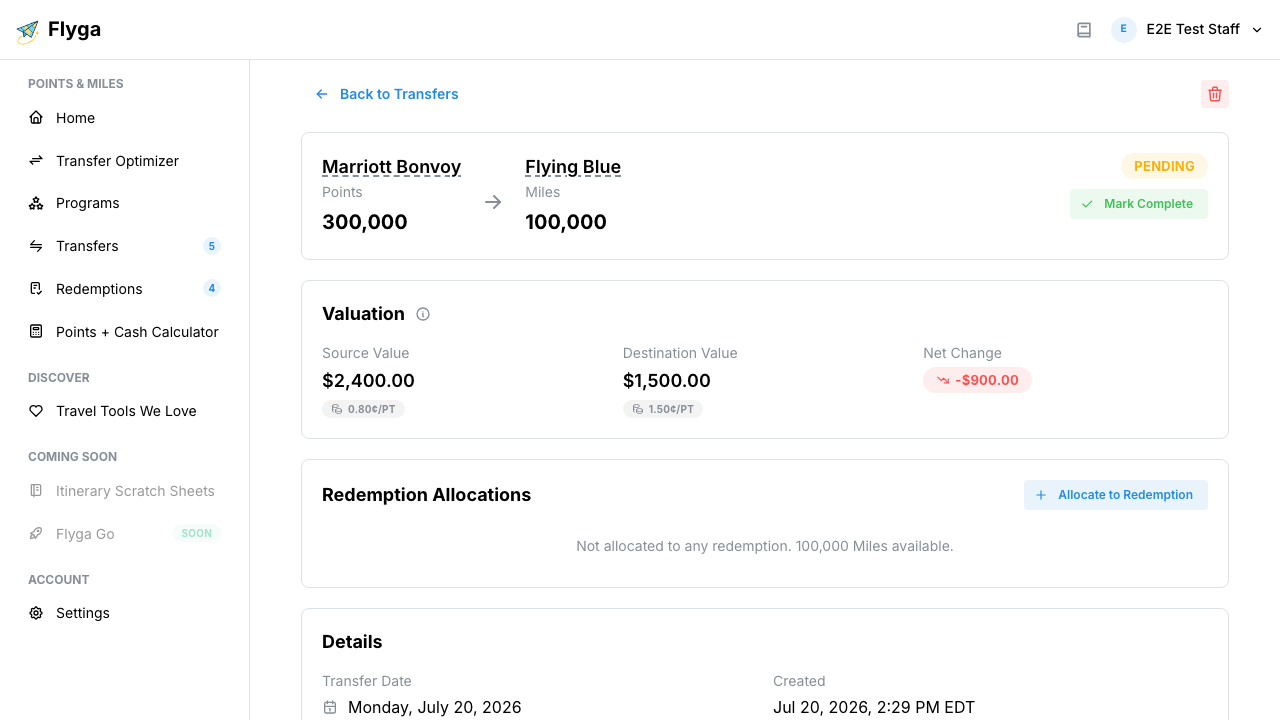This screenshot has height=720, width=1280.
Task: Open Programs in sidebar
Action: pyautogui.click(x=124, y=203)
